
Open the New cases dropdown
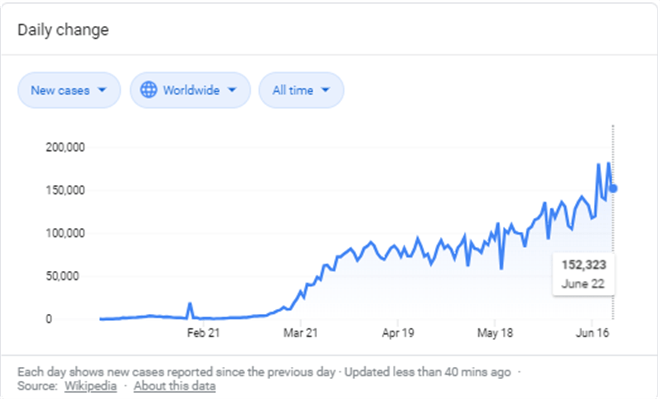click(x=69, y=90)
